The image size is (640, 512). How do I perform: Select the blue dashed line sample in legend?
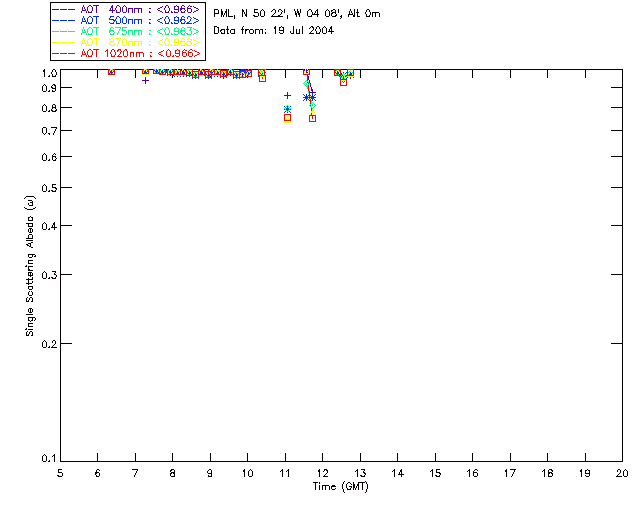[64, 20]
